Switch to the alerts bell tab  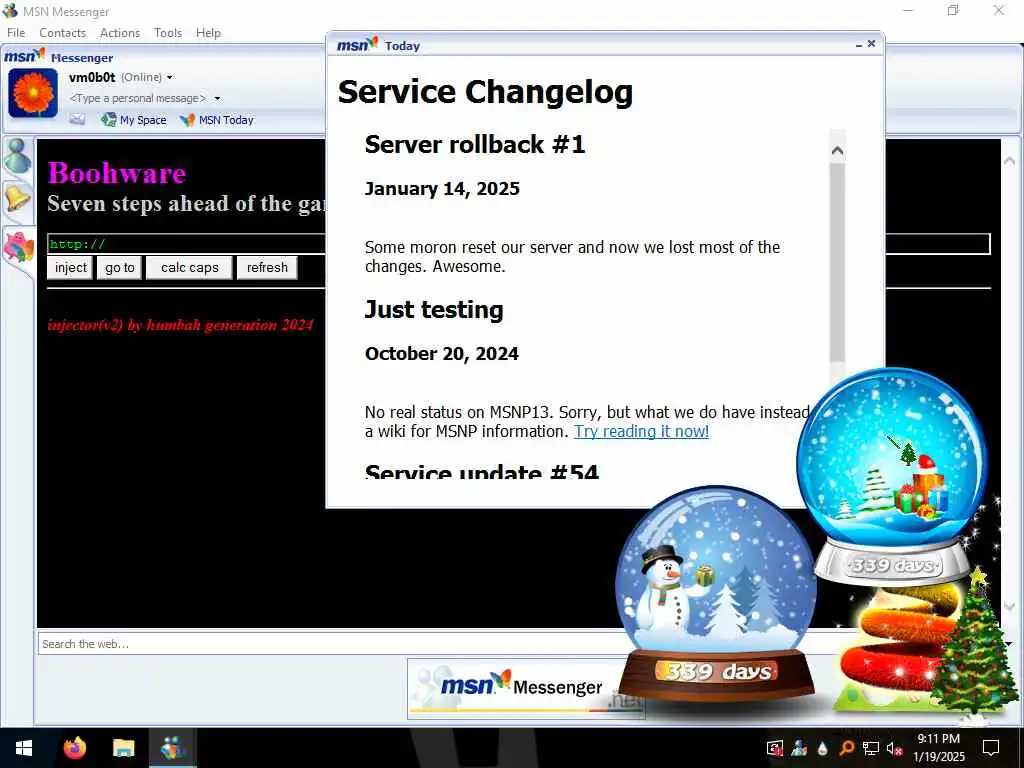point(18,198)
